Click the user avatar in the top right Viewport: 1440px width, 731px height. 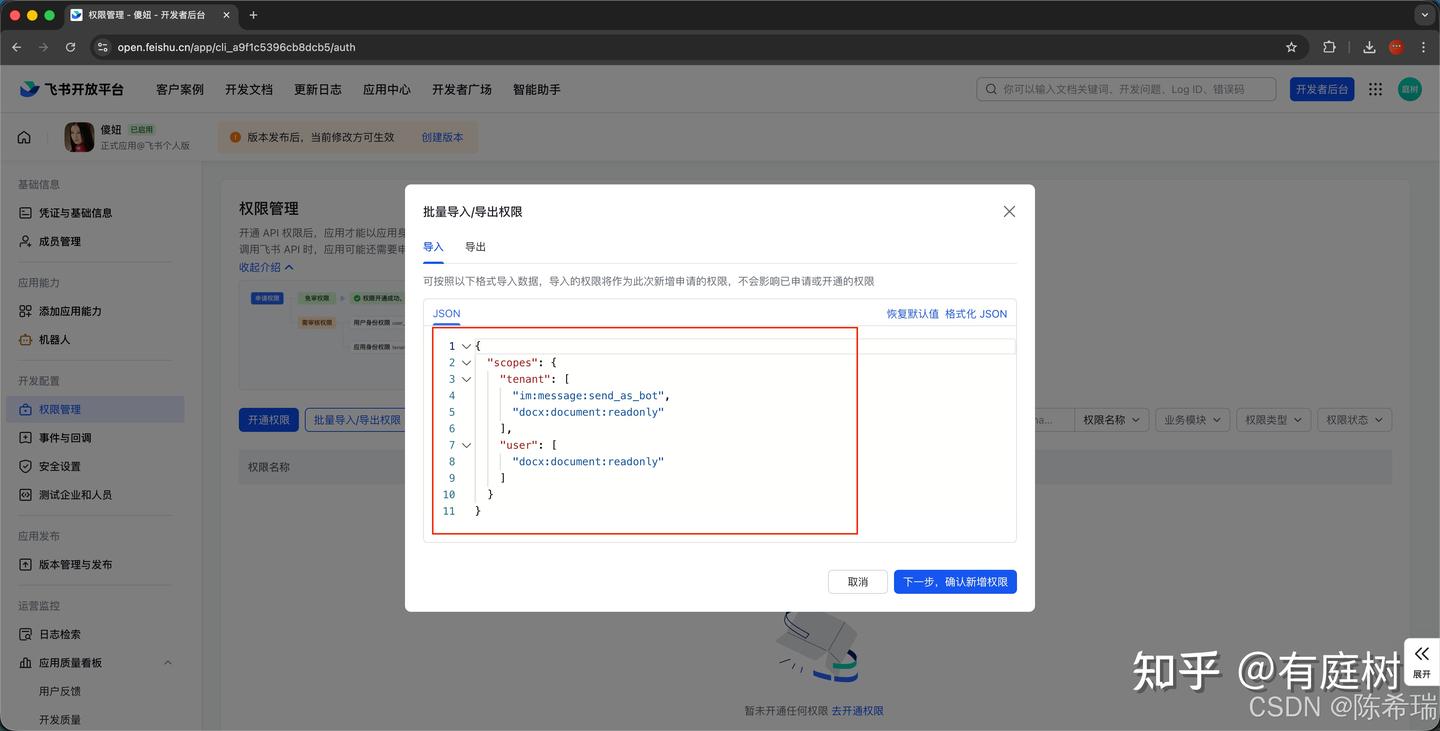pyautogui.click(x=1409, y=89)
